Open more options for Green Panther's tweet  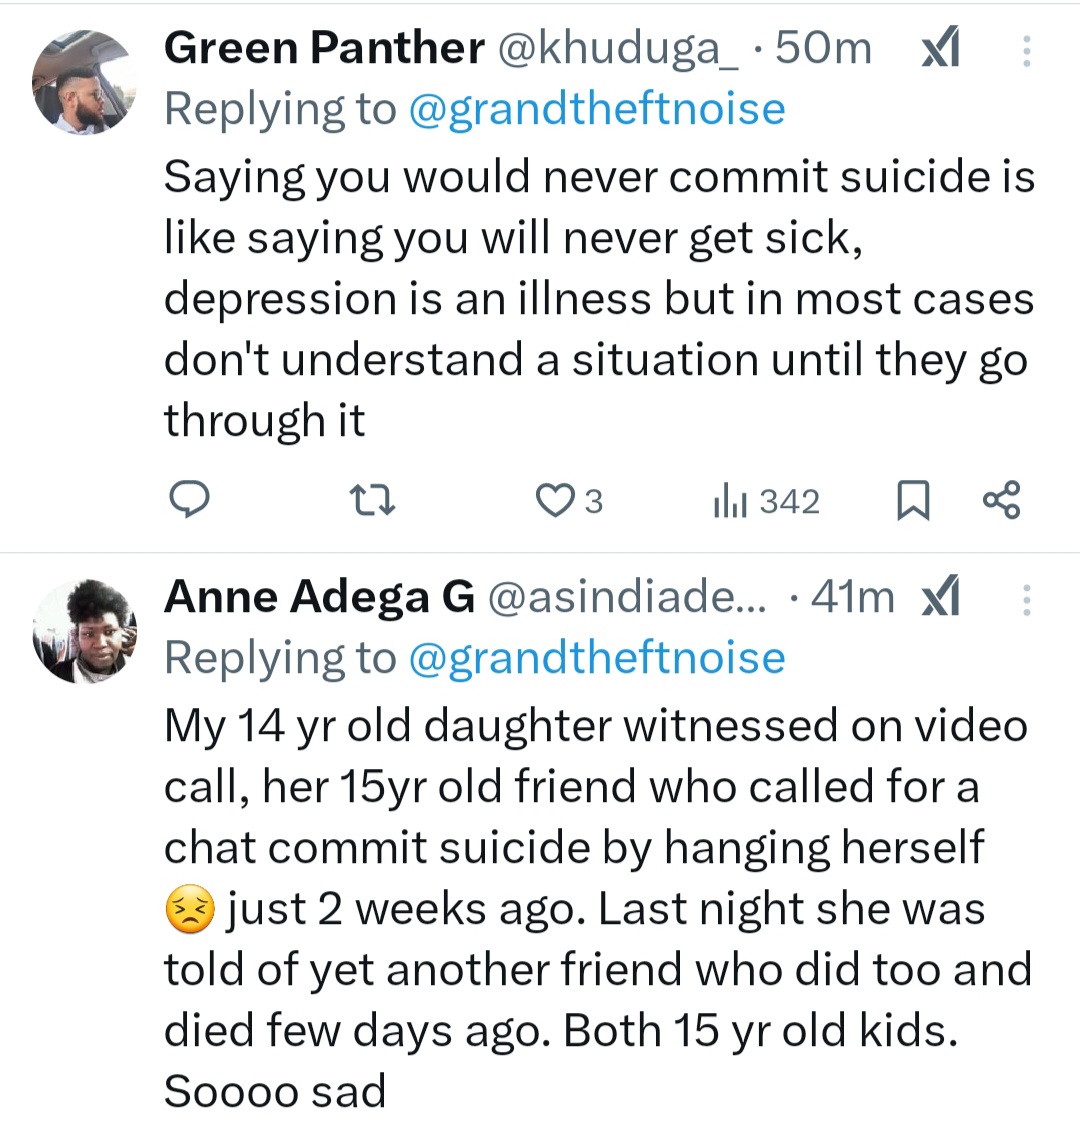point(1026,50)
